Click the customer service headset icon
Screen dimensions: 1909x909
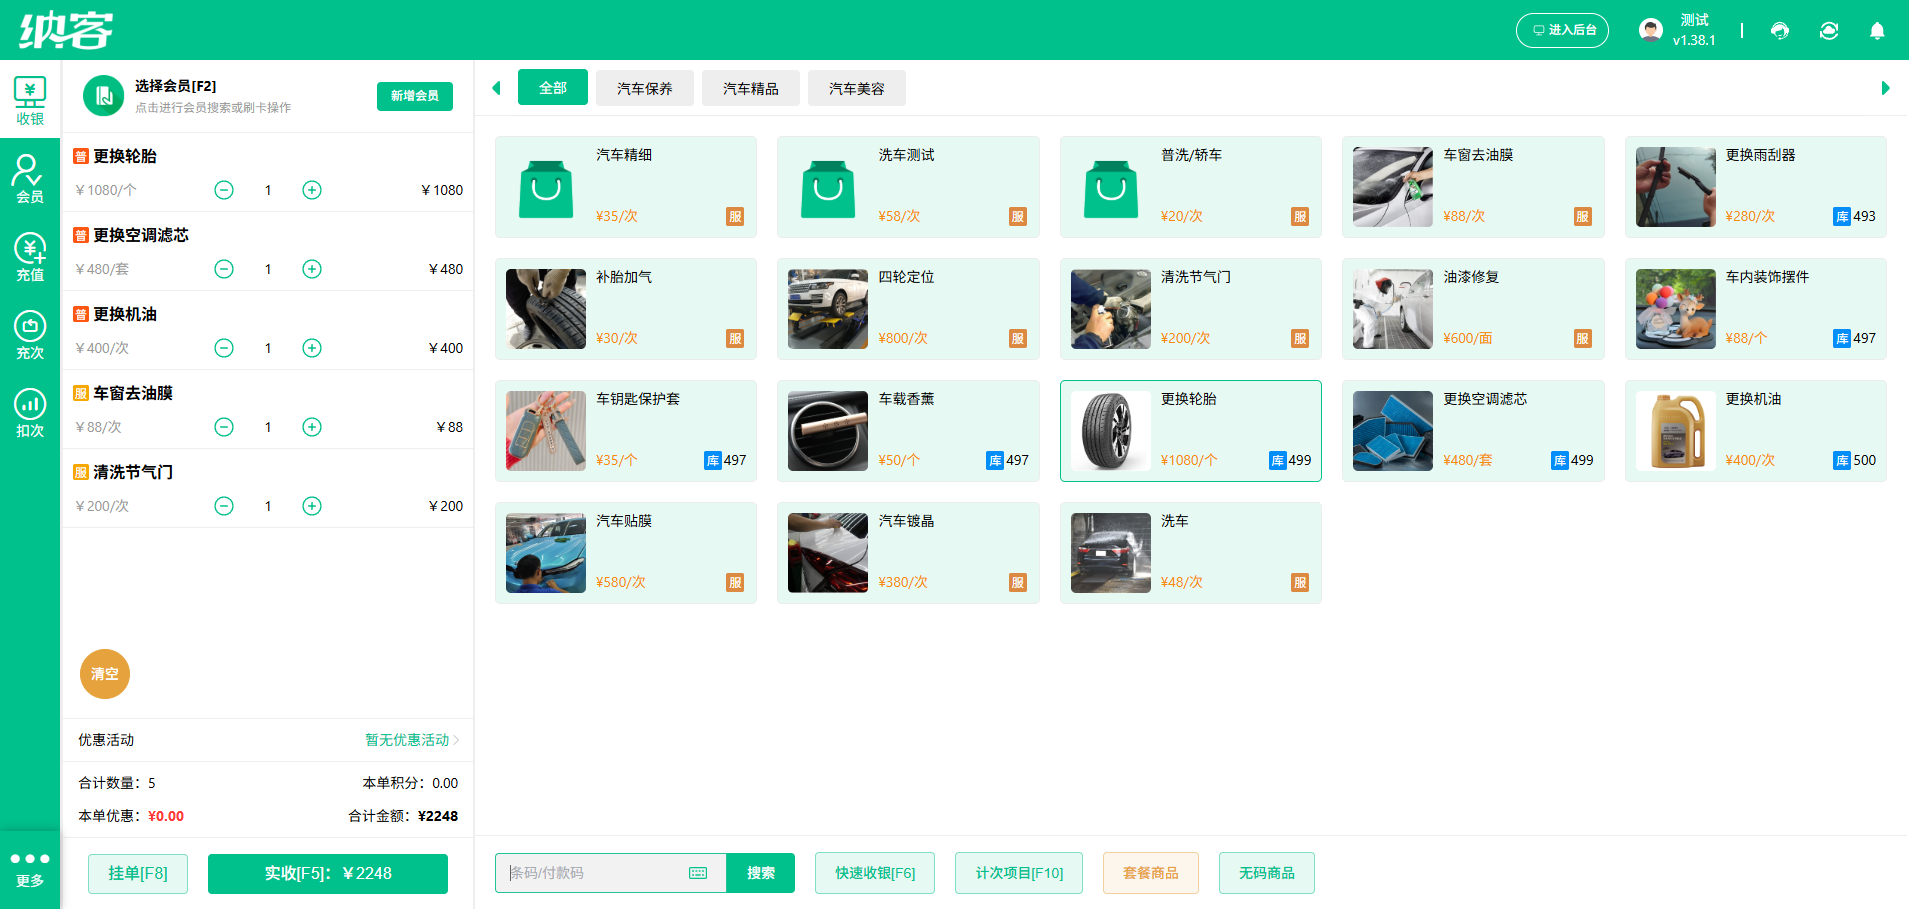(x=1780, y=31)
